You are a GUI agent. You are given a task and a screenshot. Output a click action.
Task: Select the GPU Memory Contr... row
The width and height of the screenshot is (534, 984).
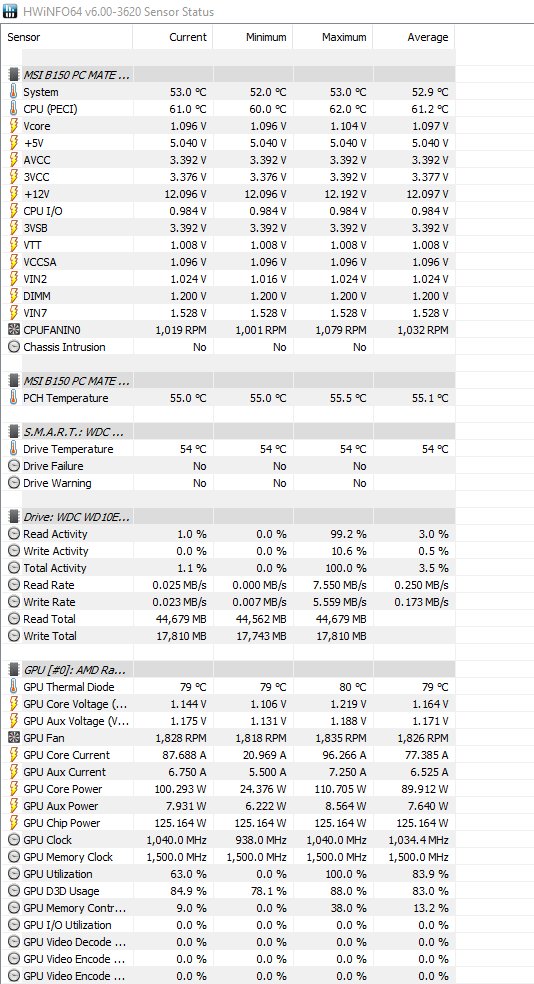coord(228,908)
